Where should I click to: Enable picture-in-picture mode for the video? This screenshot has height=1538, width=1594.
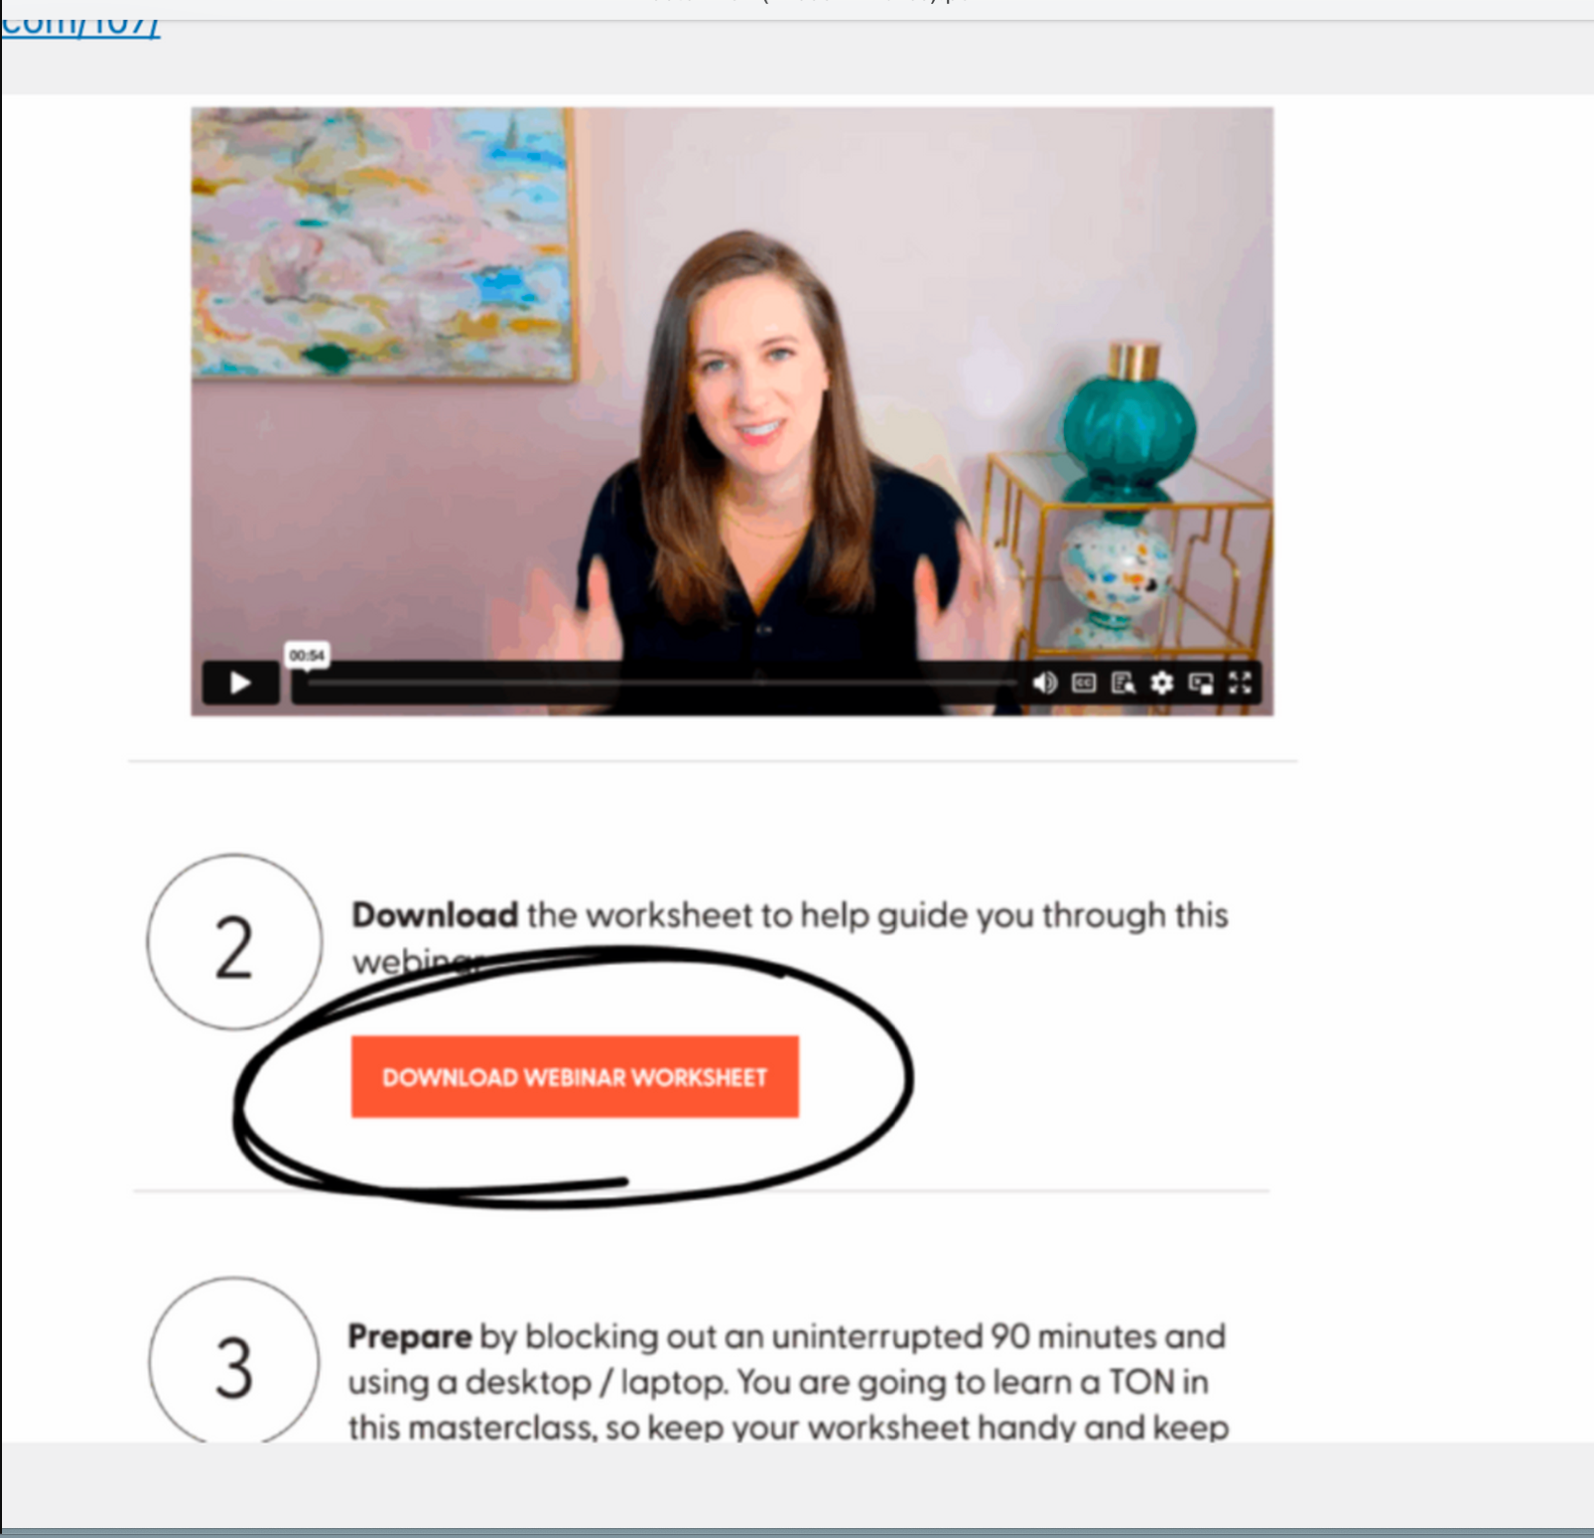point(1200,683)
